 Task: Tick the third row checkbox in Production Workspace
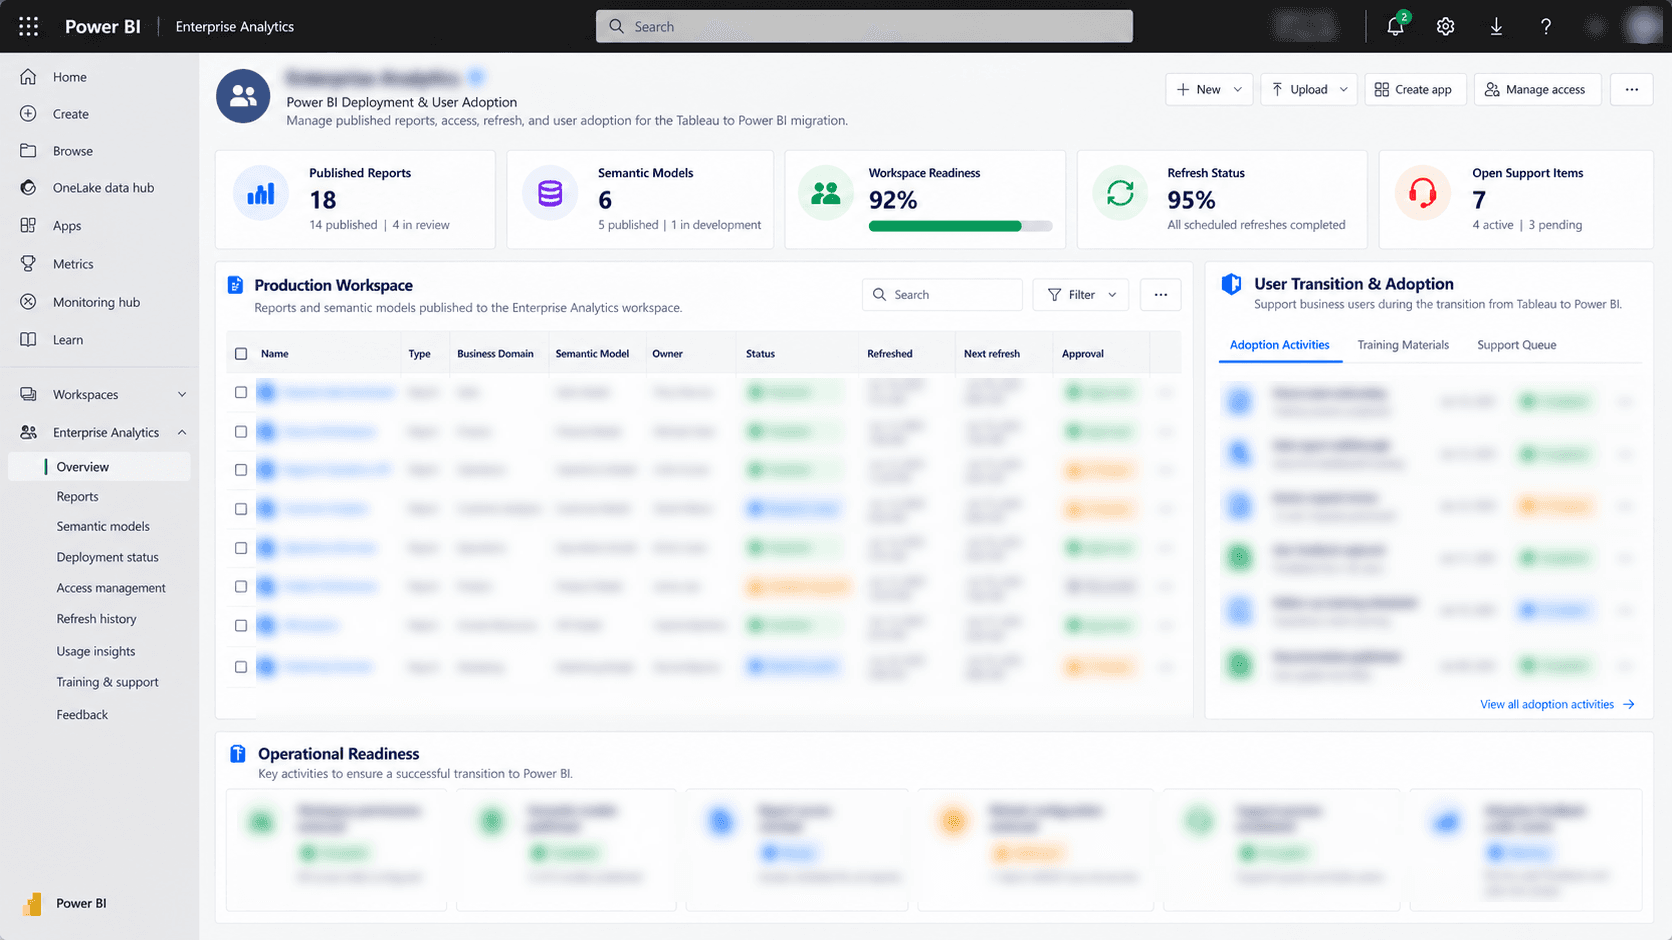(241, 469)
